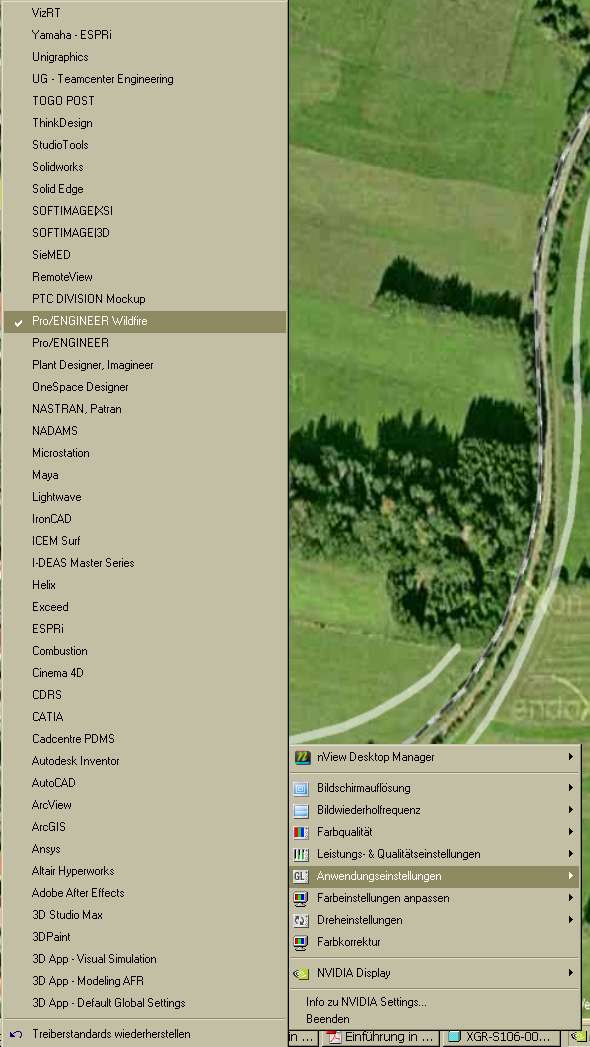590x1047 pixels.
Task: Select Adobe After Effects profile
Action: coord(145,893)
